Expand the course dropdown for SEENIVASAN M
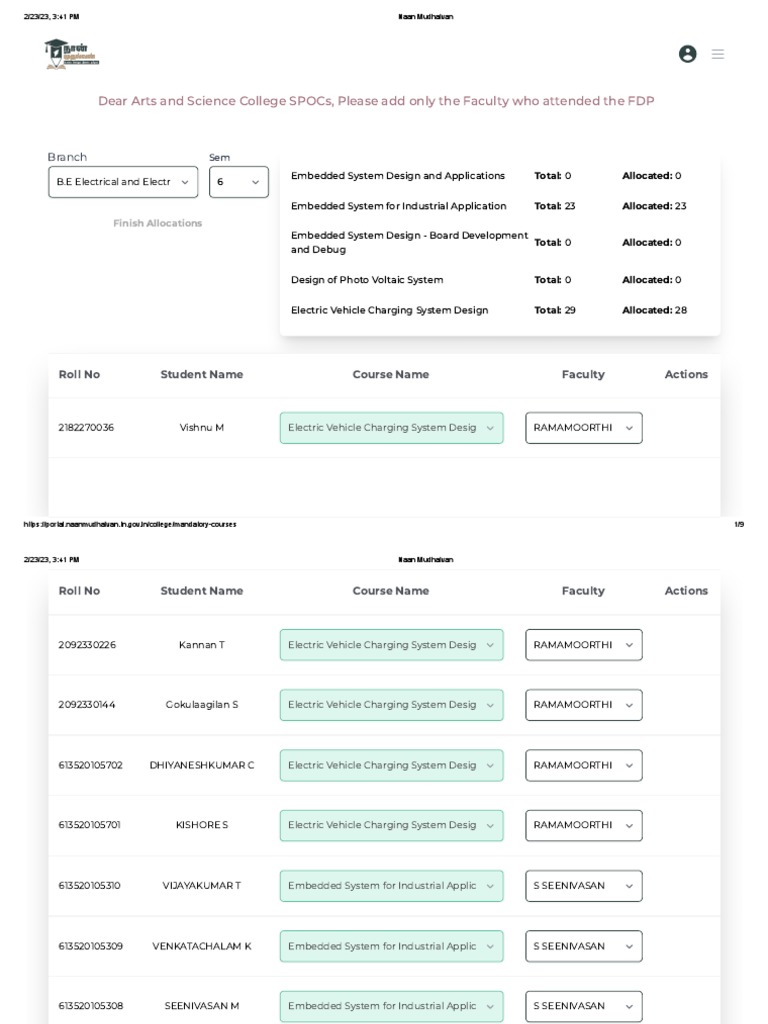The width and height of the screenshot is (768, 1024). [x=391, y=1006]
